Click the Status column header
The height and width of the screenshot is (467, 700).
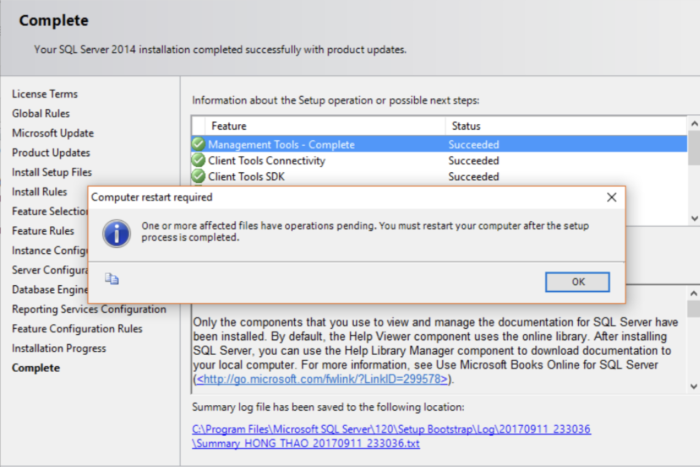[566, 126]
